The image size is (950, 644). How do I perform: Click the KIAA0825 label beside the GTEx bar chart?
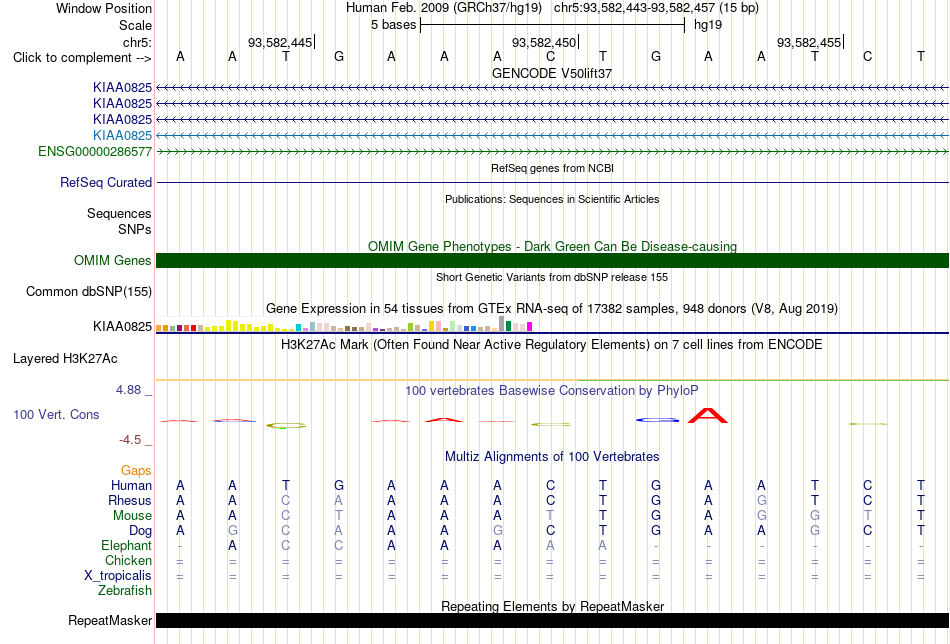[122, 327]
